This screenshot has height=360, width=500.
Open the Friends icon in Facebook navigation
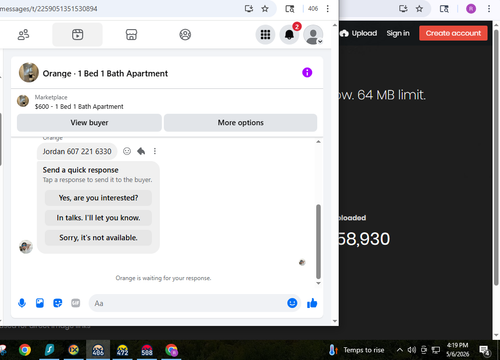click(23, 35)
